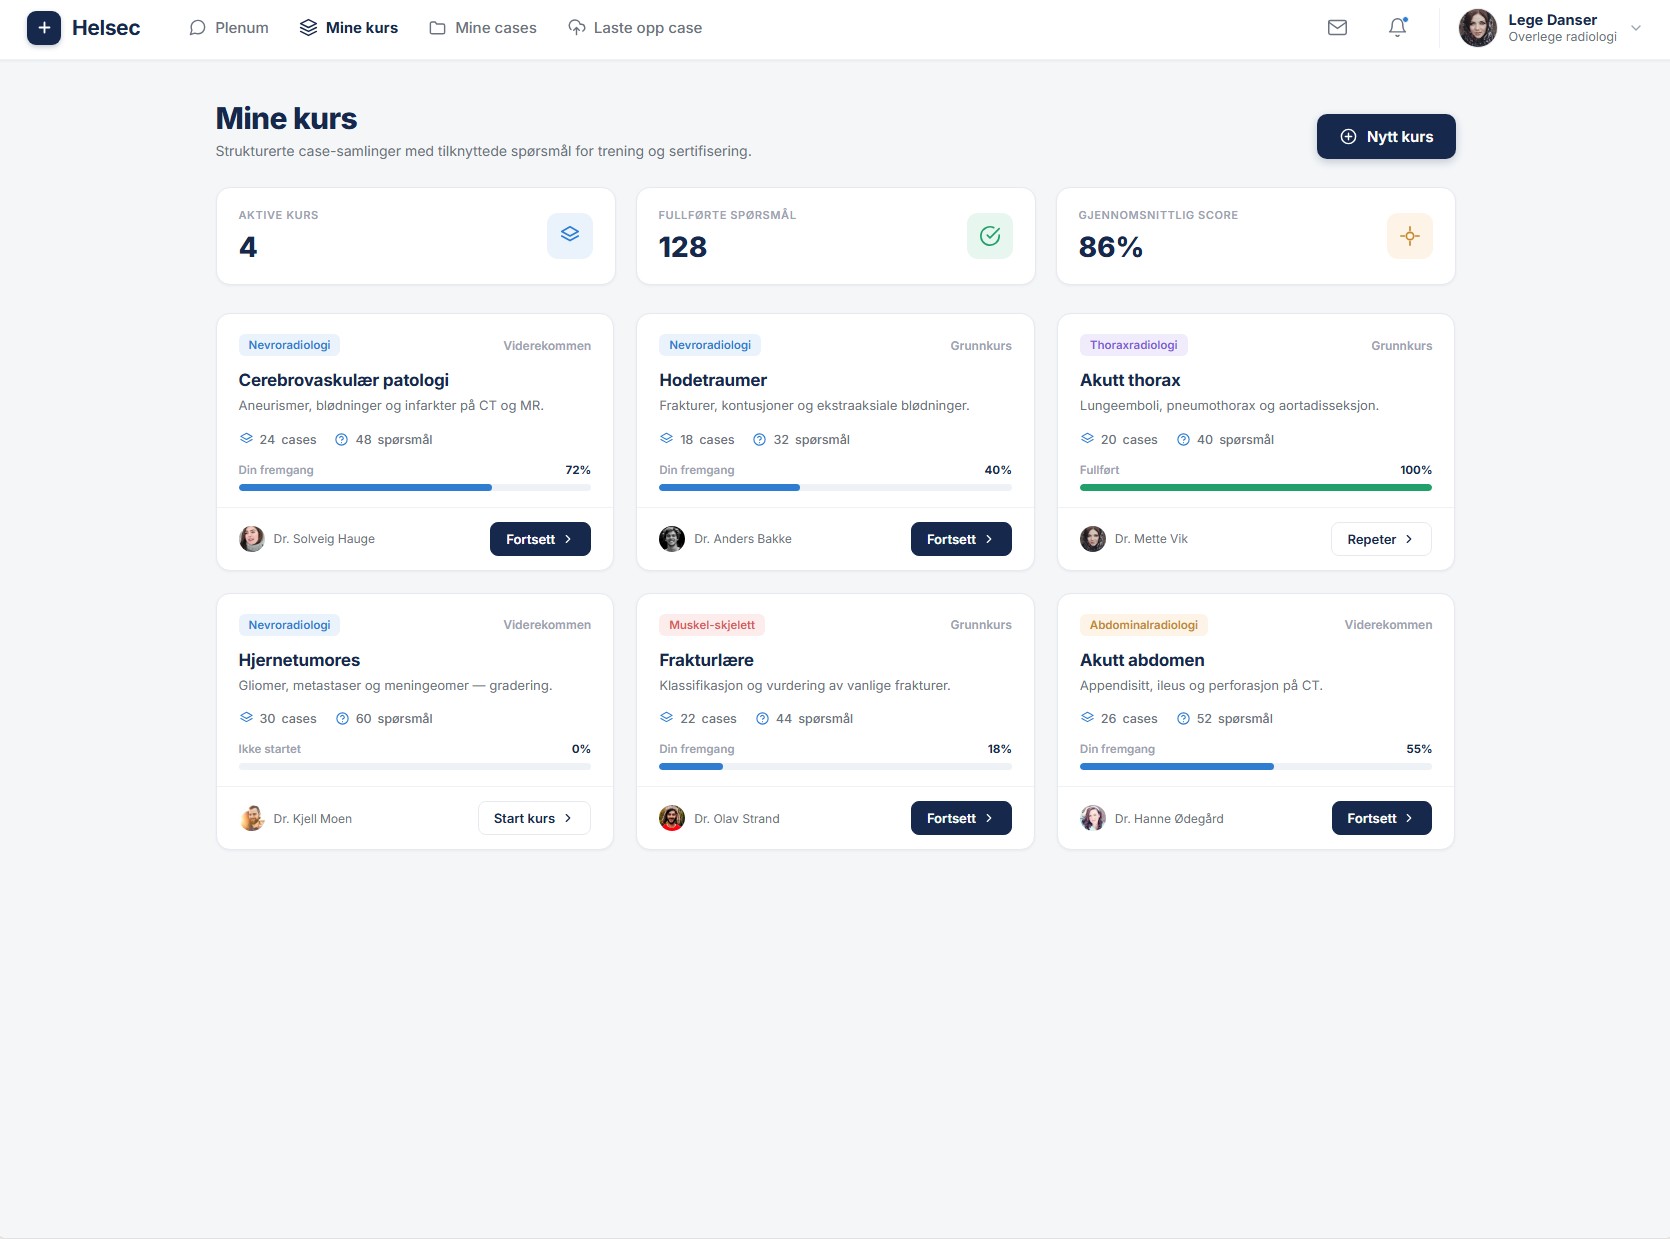Click the Helsec brand name
This screenshot has width=1670, height=1239.
coord(106,28)
